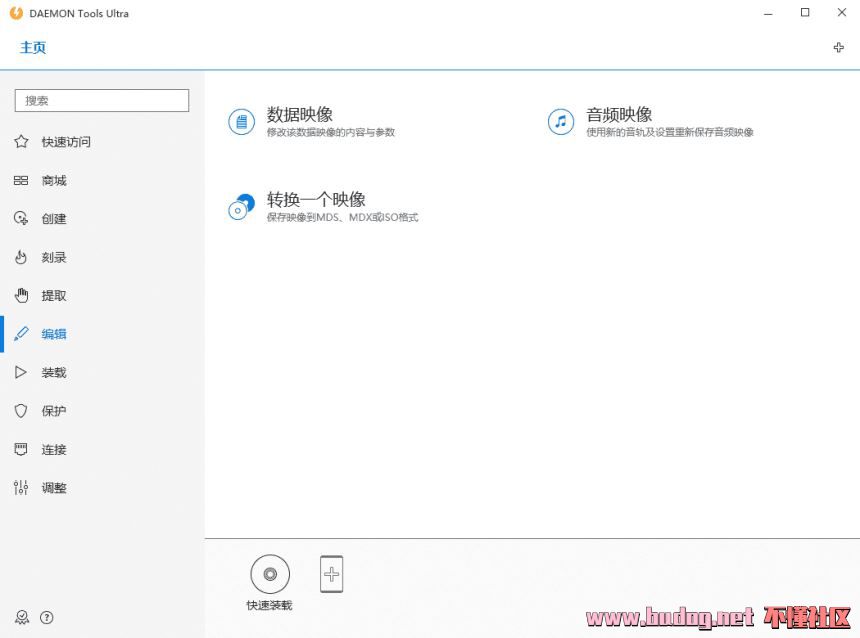Click the 保护 shield icon
The width and height of the screenshot is (860, 638).
coord(21,411)
